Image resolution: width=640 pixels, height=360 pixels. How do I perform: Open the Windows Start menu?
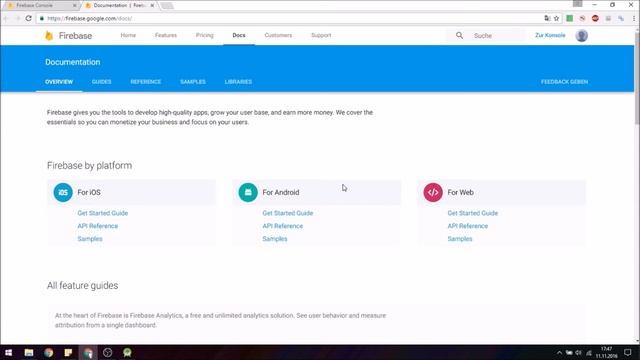coord(8,352)
